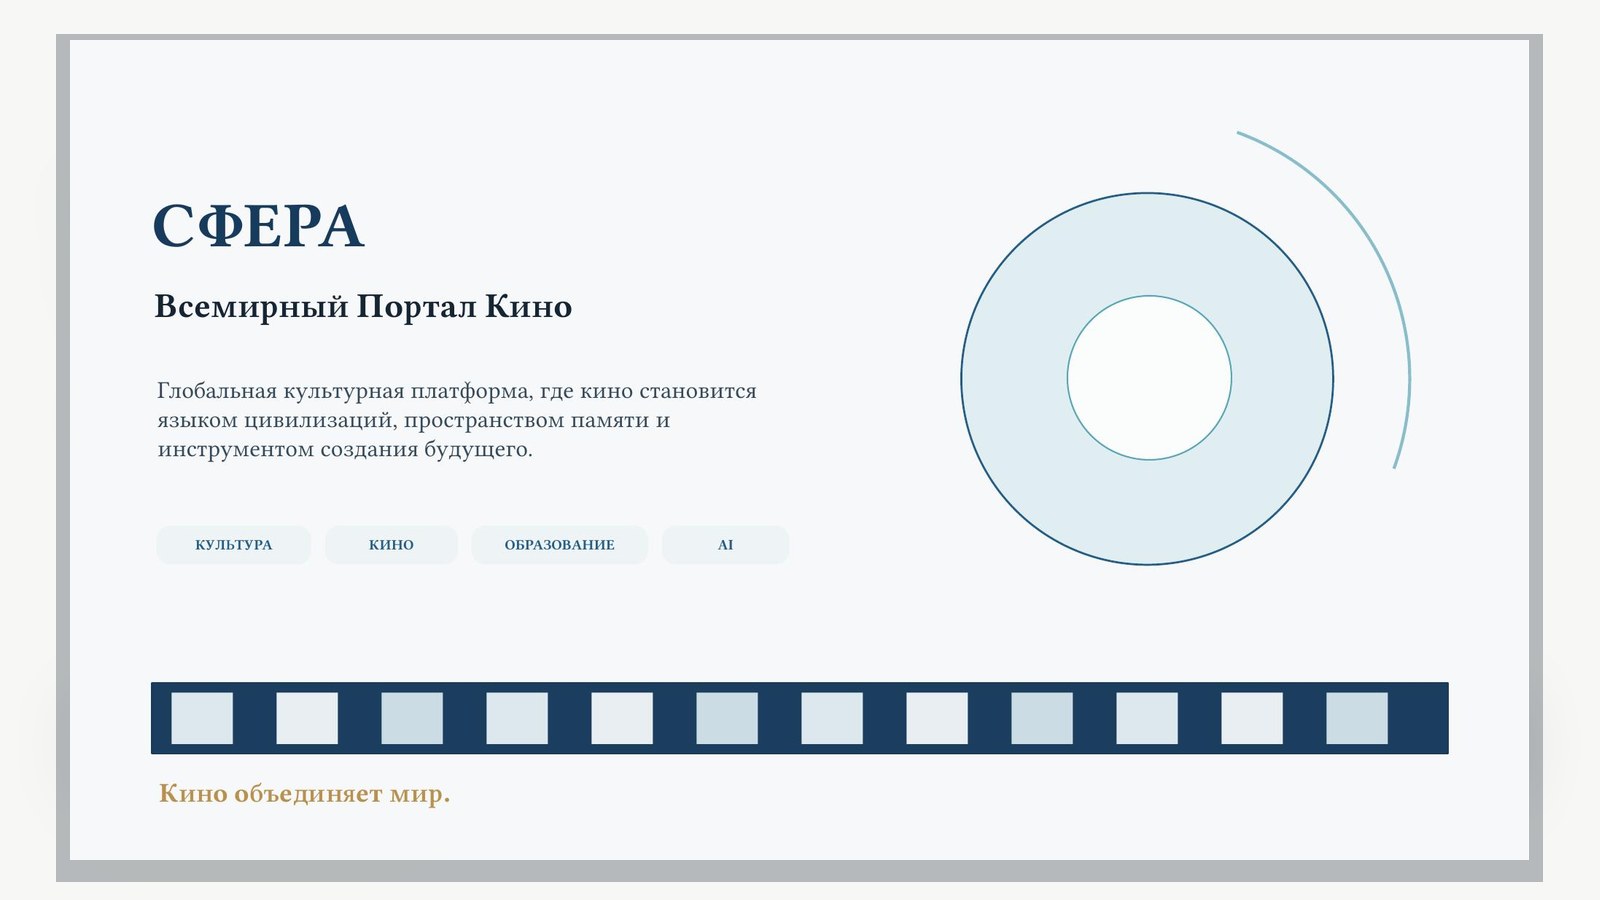
Task: Click the white inner circle of the sphere
Action: coord(1149,378)
